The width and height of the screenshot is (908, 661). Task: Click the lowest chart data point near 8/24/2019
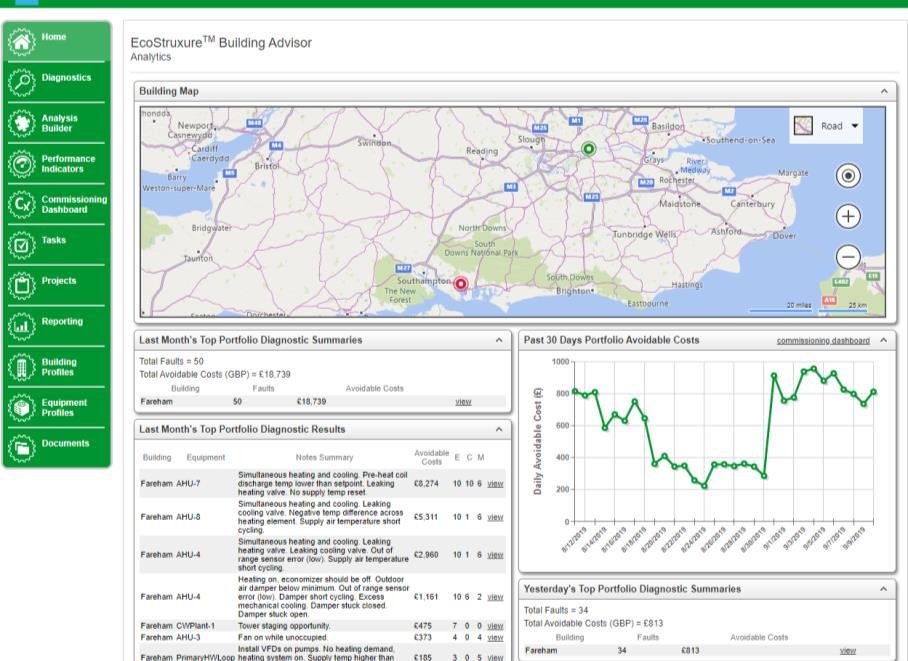pyautogui.click(x=705, y=486)
